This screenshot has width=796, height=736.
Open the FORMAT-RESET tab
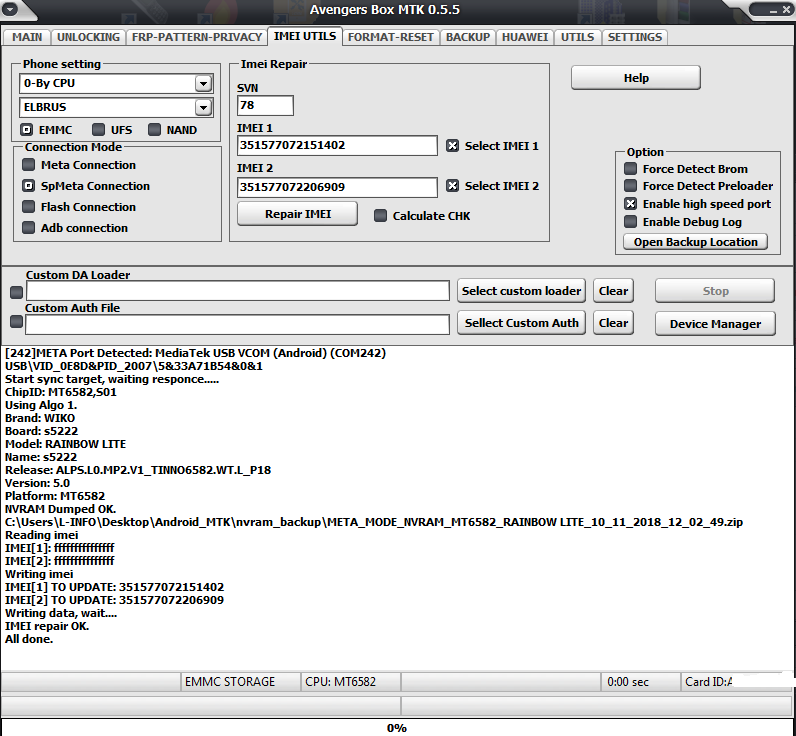(x=390, y=37)
